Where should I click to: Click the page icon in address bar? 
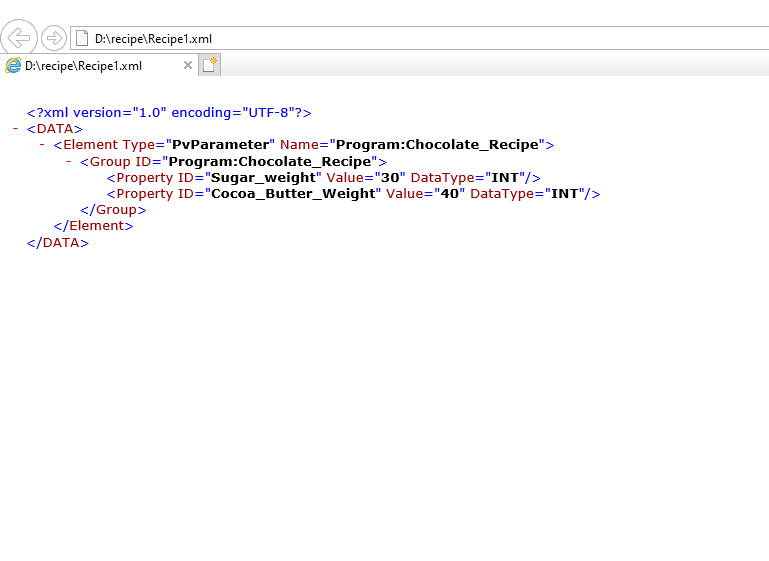tap(82, 38)
